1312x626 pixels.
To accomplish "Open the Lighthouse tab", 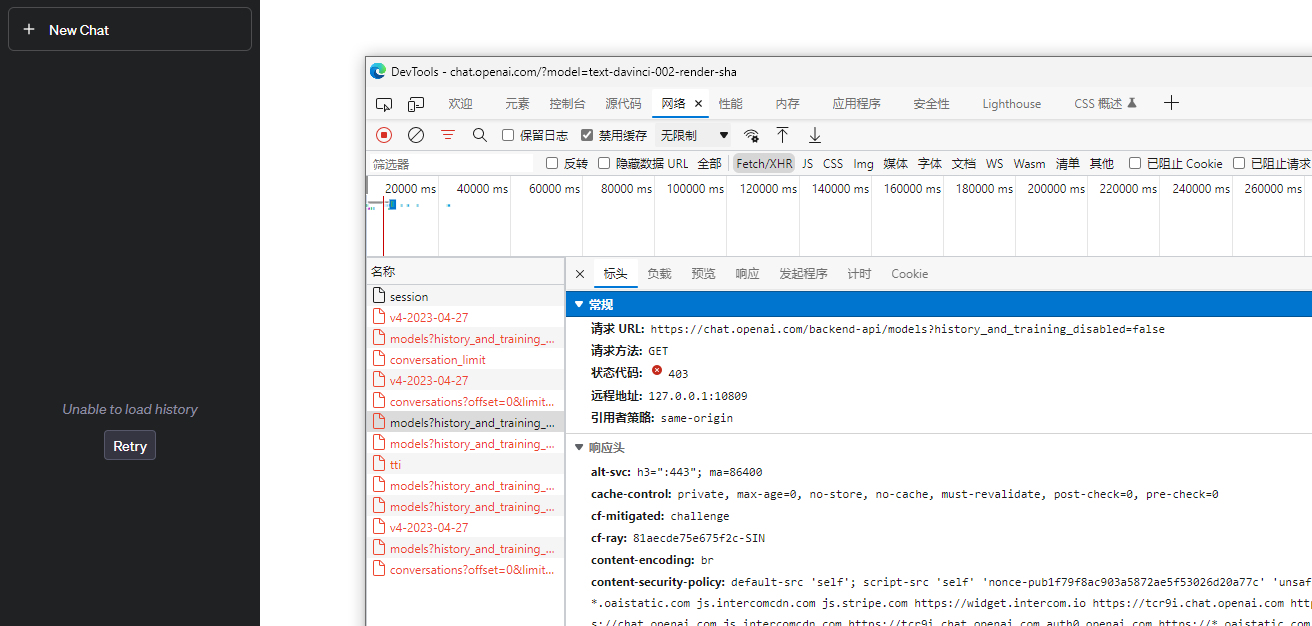I will point(1011,104).
